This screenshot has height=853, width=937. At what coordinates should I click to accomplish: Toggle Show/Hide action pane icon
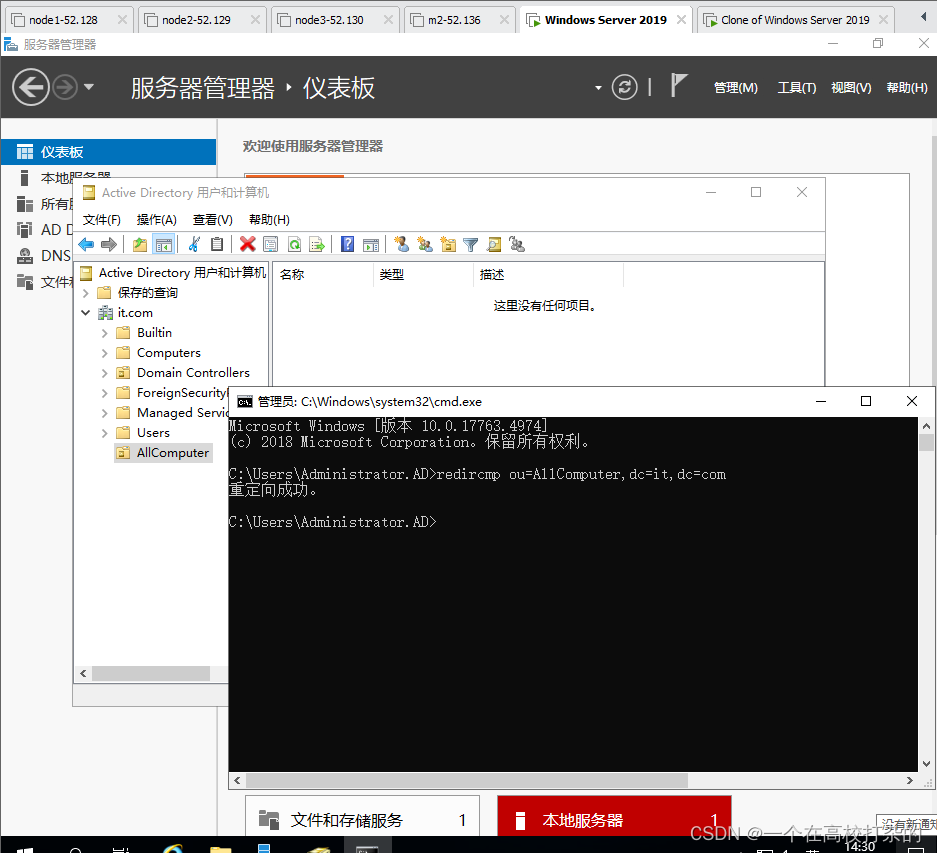371,244
